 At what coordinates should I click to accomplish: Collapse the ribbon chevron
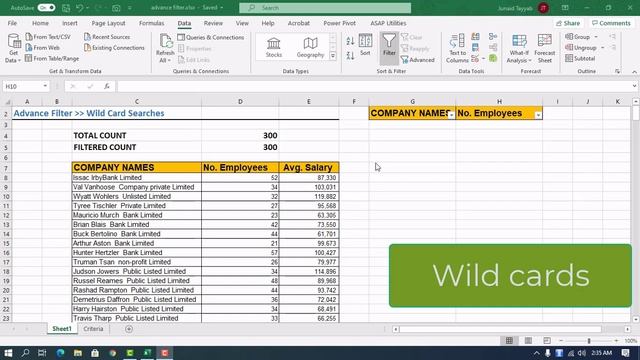(634, 72)
